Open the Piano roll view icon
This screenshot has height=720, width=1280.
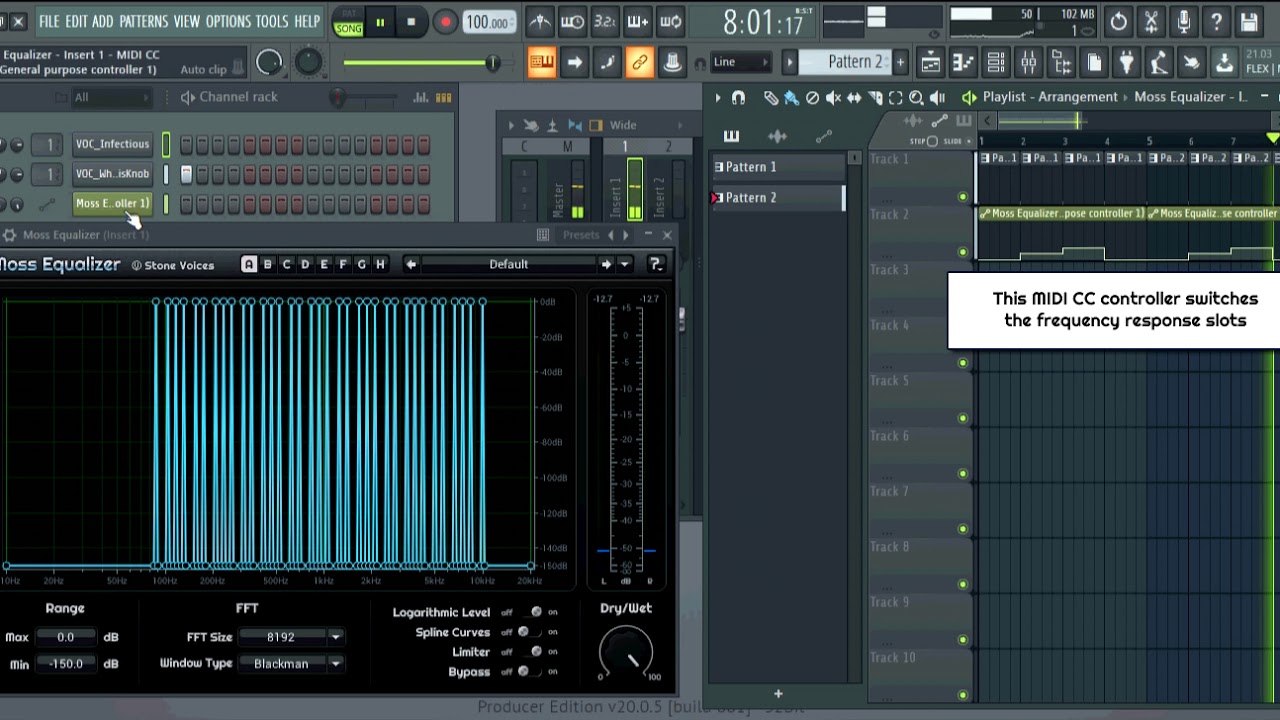click(x=963, y=63)
